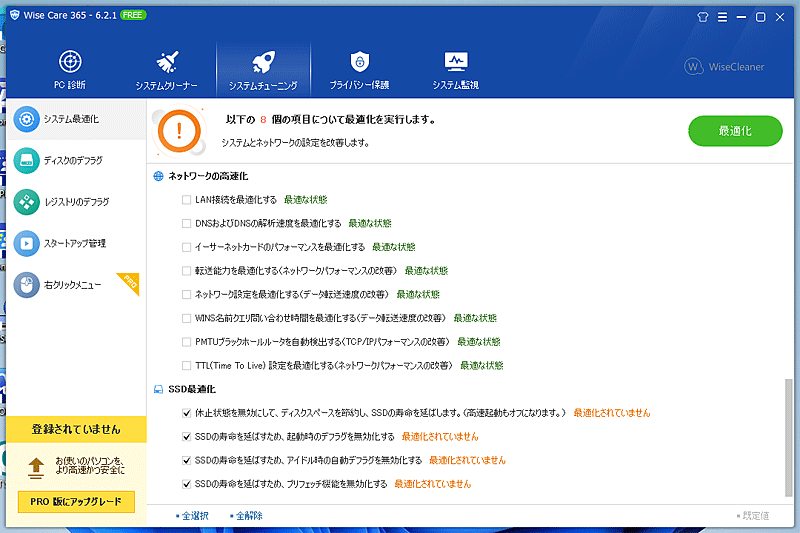The image size is (800, 533).
Task: Click the ネットワークの高速化 section header
Action: coord(208,176)
